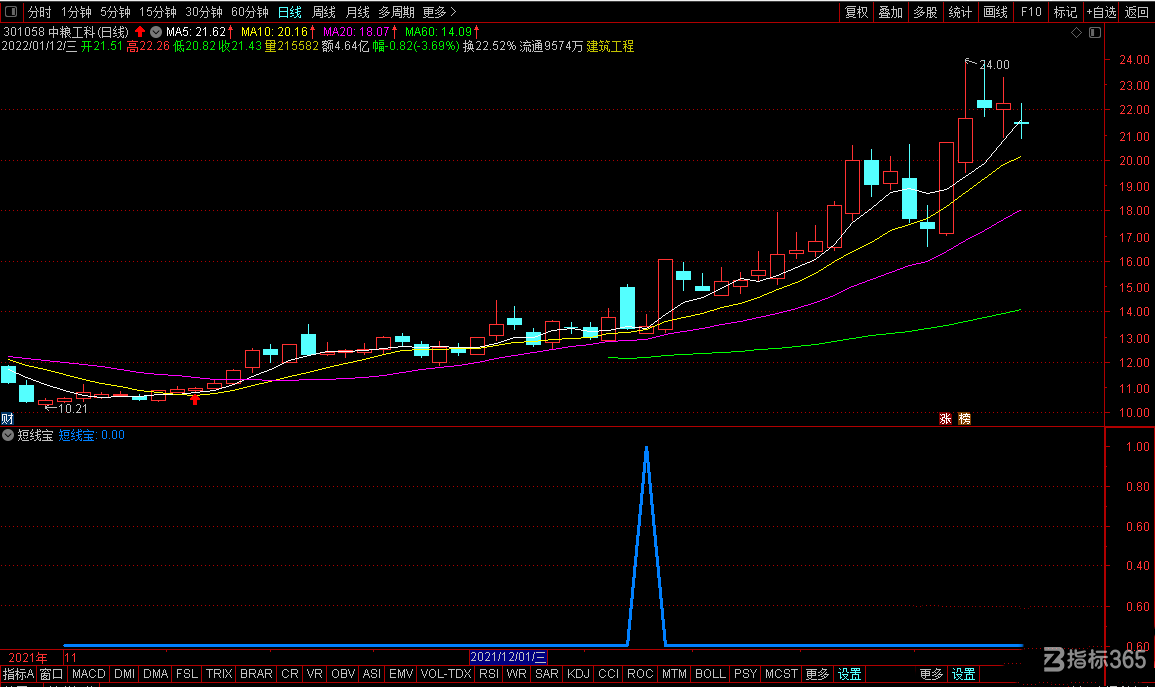Click the 涨 marker icon
The image size is (1155, 687).
tap(945, 418)
